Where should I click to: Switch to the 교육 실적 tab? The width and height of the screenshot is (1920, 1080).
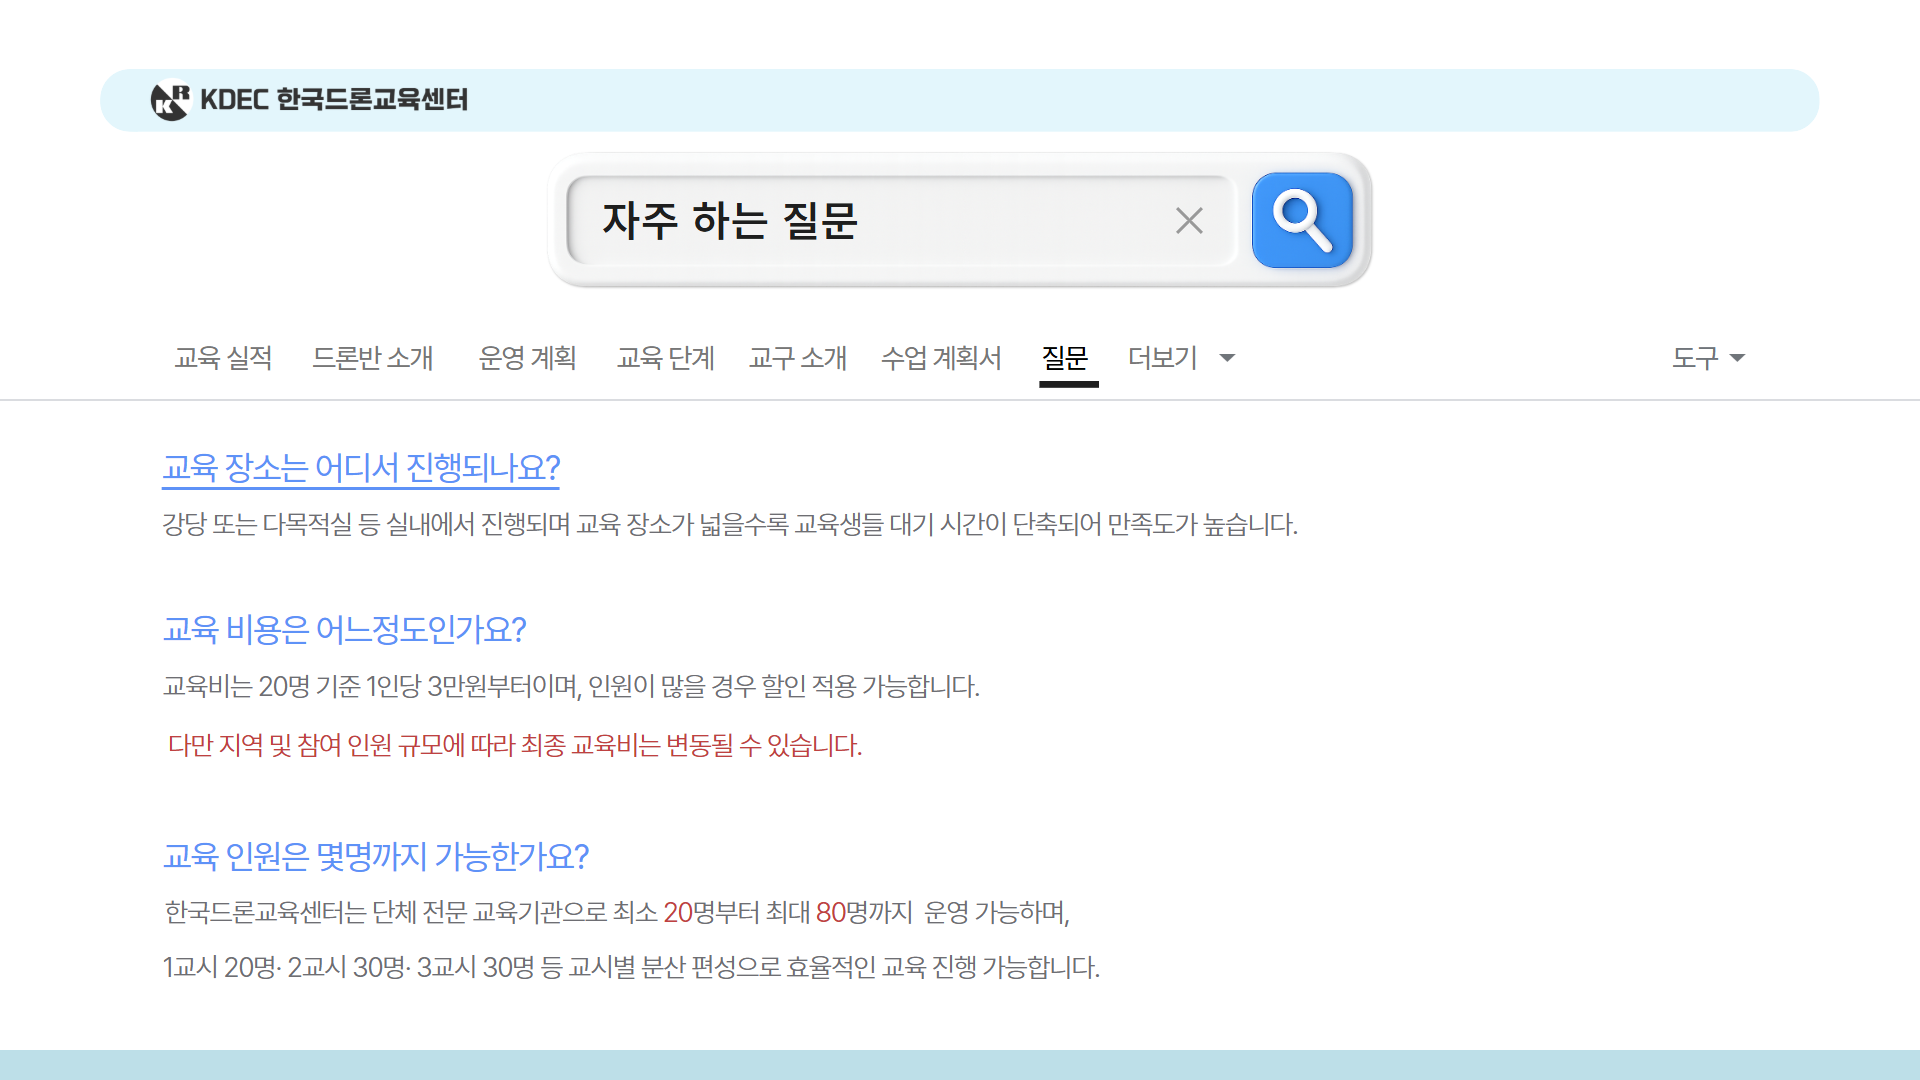[x=224, y=359]
